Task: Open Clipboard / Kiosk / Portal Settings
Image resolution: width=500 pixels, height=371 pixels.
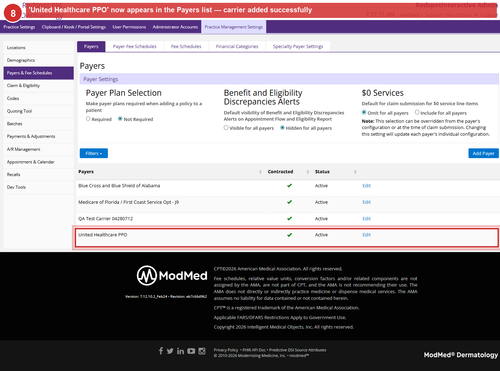Action: click(x=74, y=27)
